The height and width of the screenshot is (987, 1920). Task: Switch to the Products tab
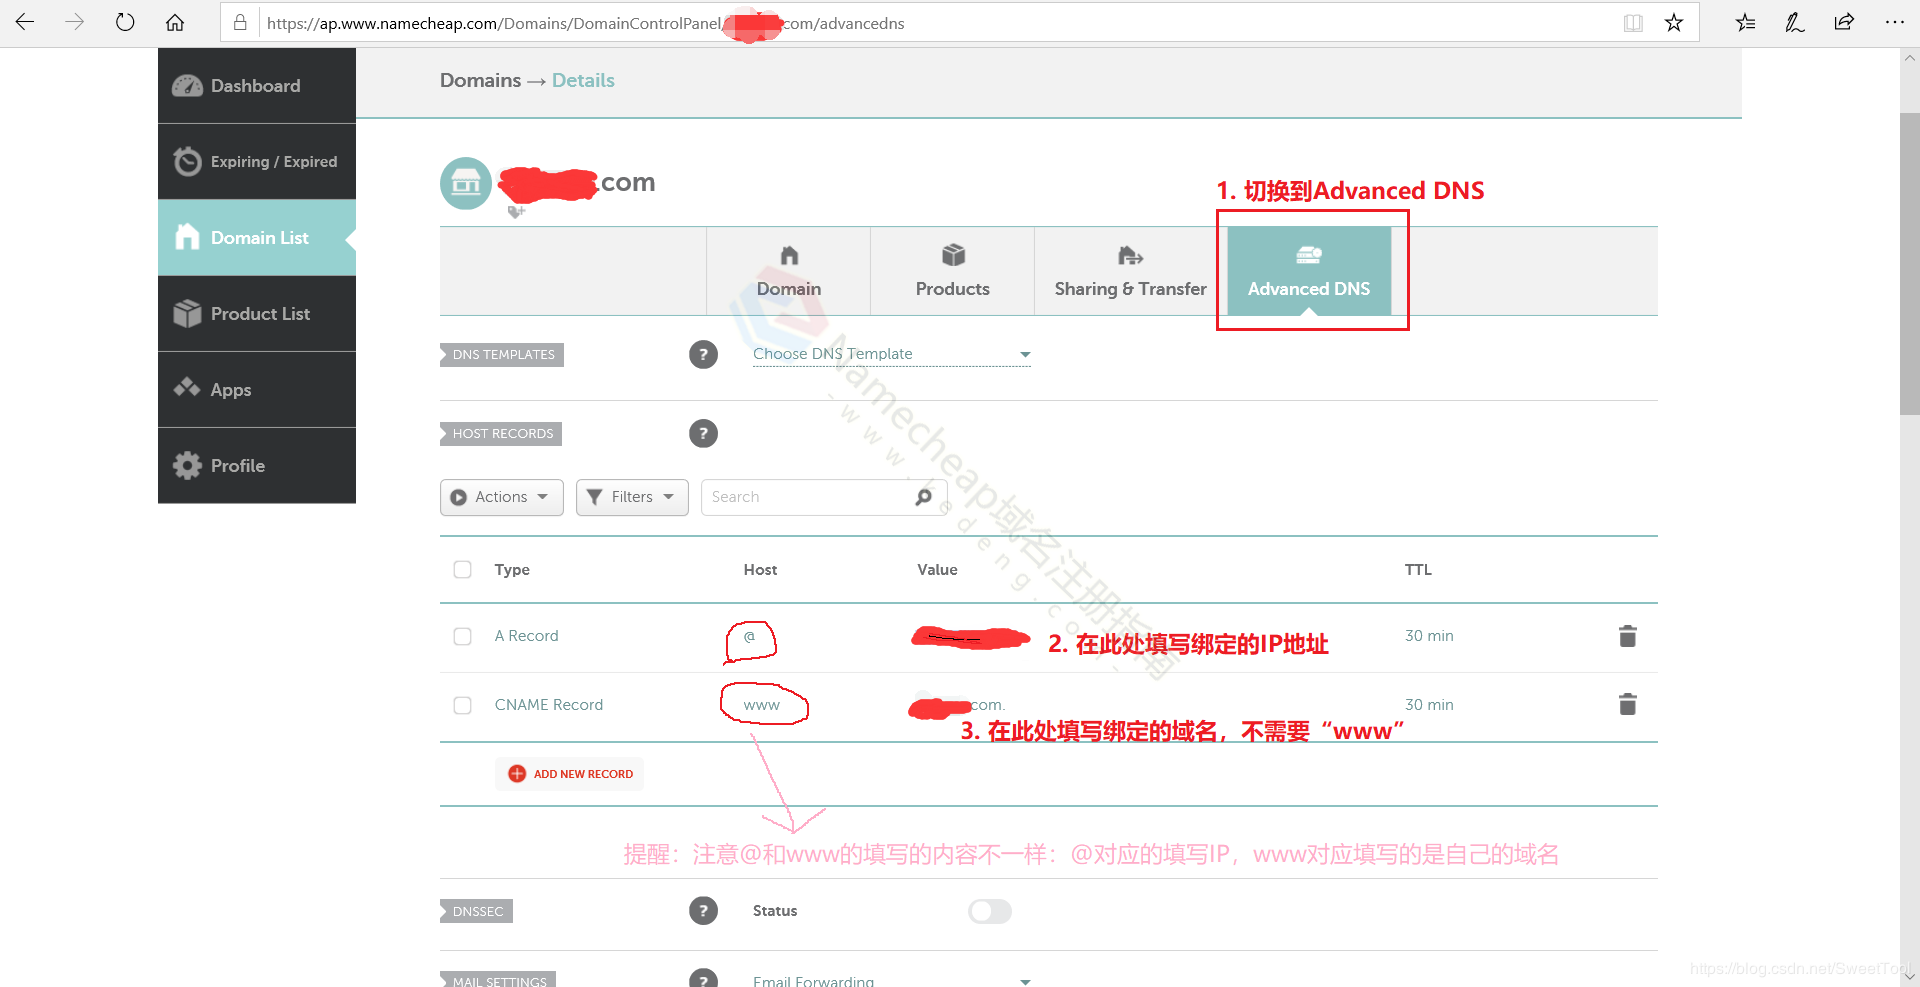coord(952,271)
